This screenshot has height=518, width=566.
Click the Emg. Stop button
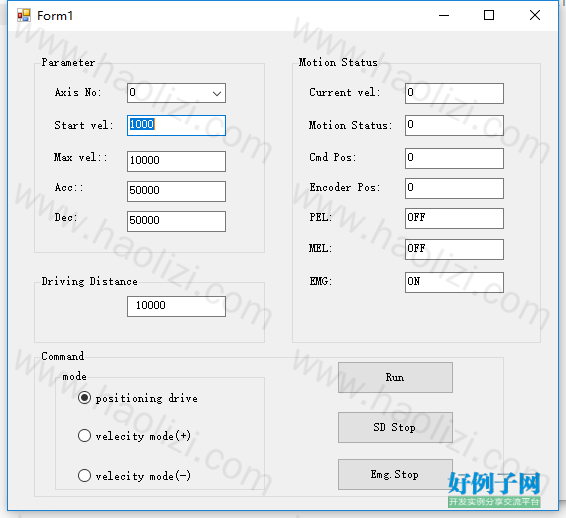[x=395, y=474]
